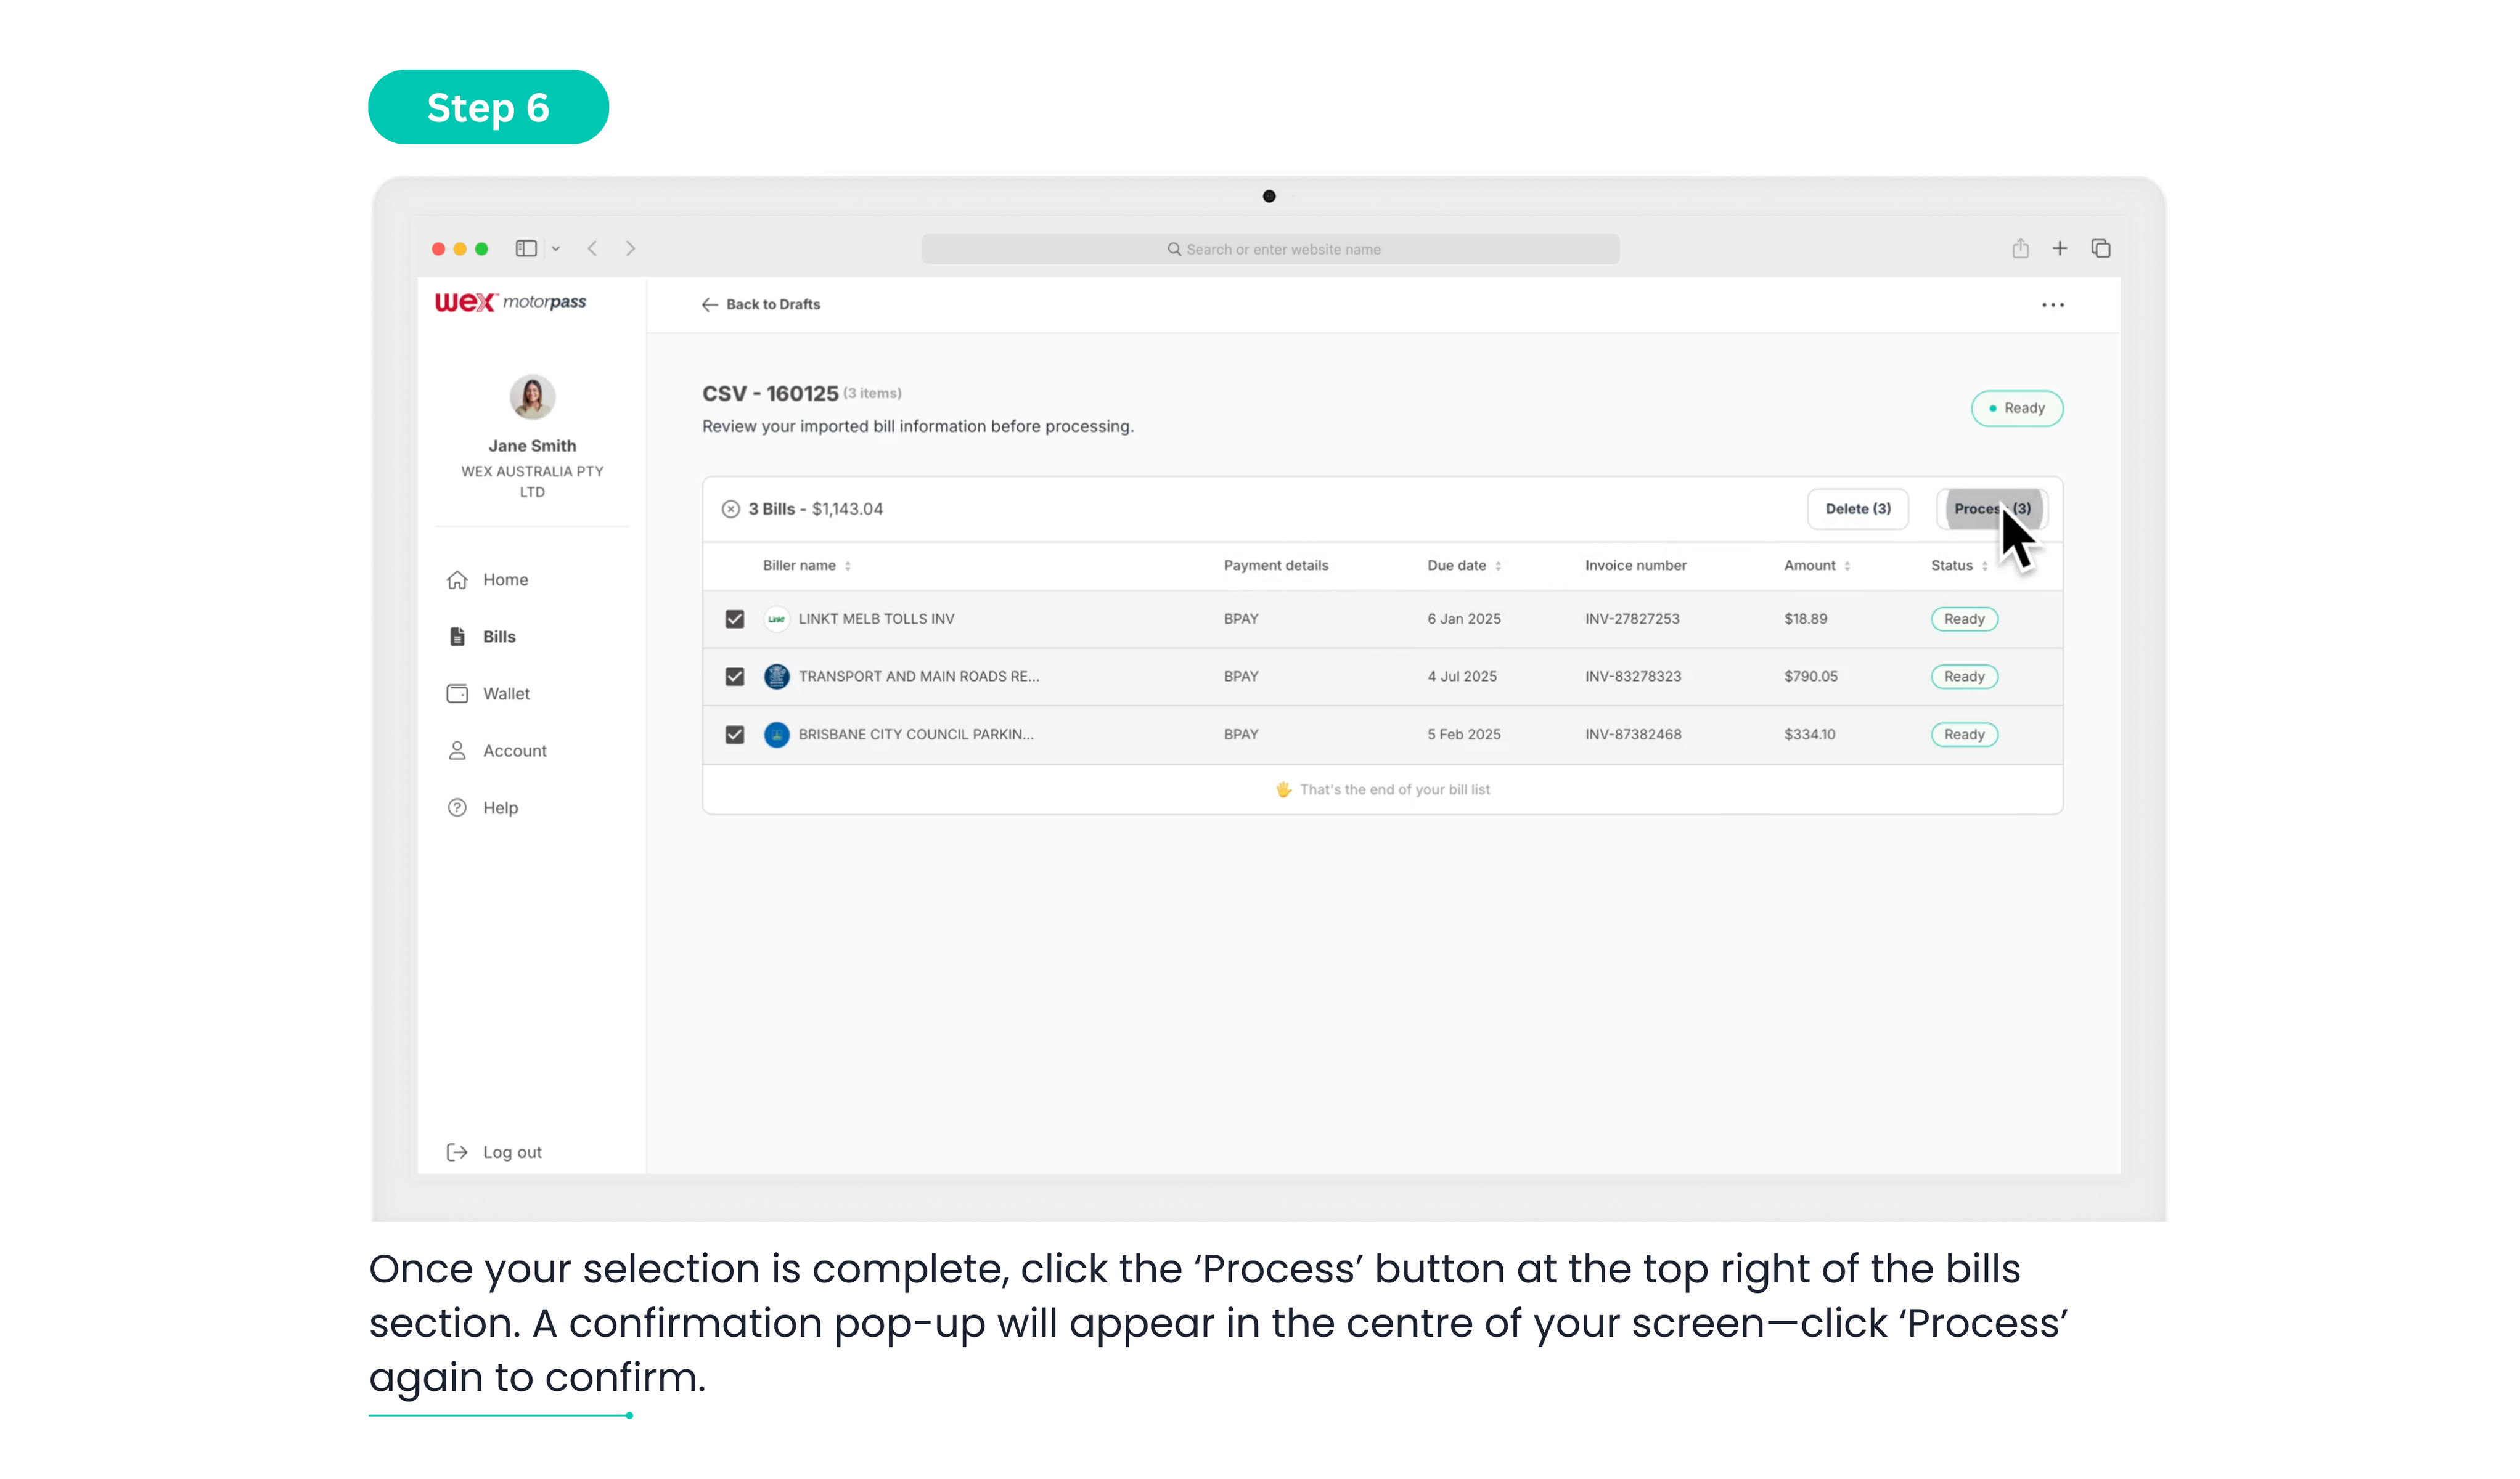2520x1479 pixels.
Task: Uncheck the Brisbane City Council checkbox
Action: (735, 735)
